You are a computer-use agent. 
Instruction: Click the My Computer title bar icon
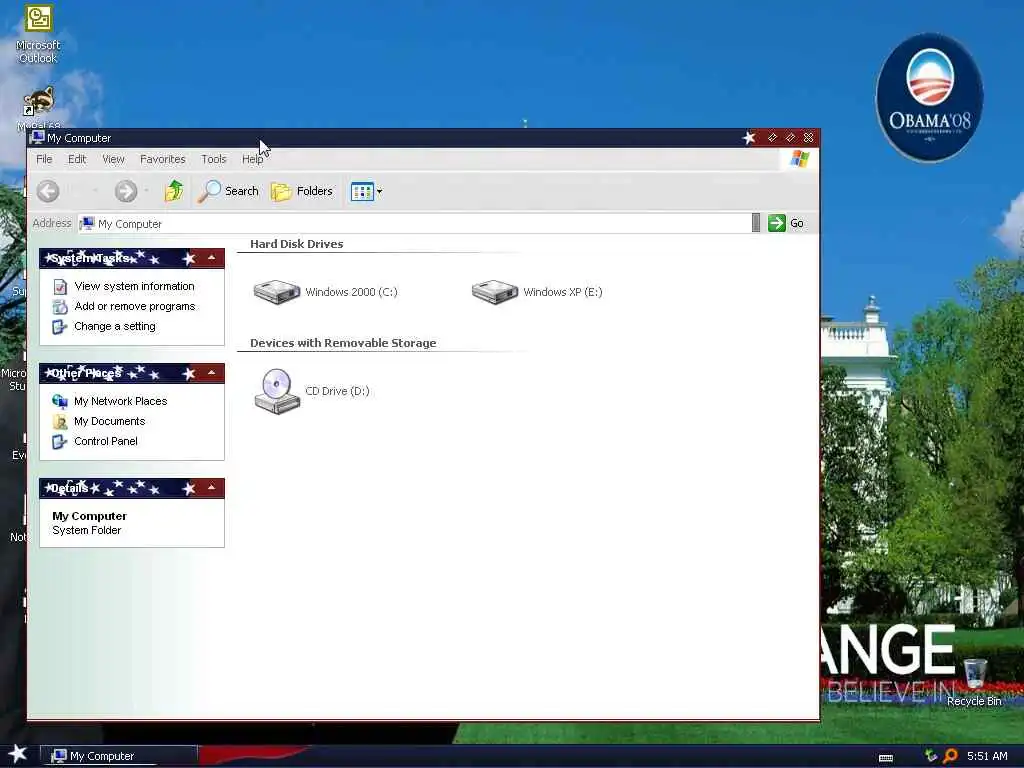(38, 137)
